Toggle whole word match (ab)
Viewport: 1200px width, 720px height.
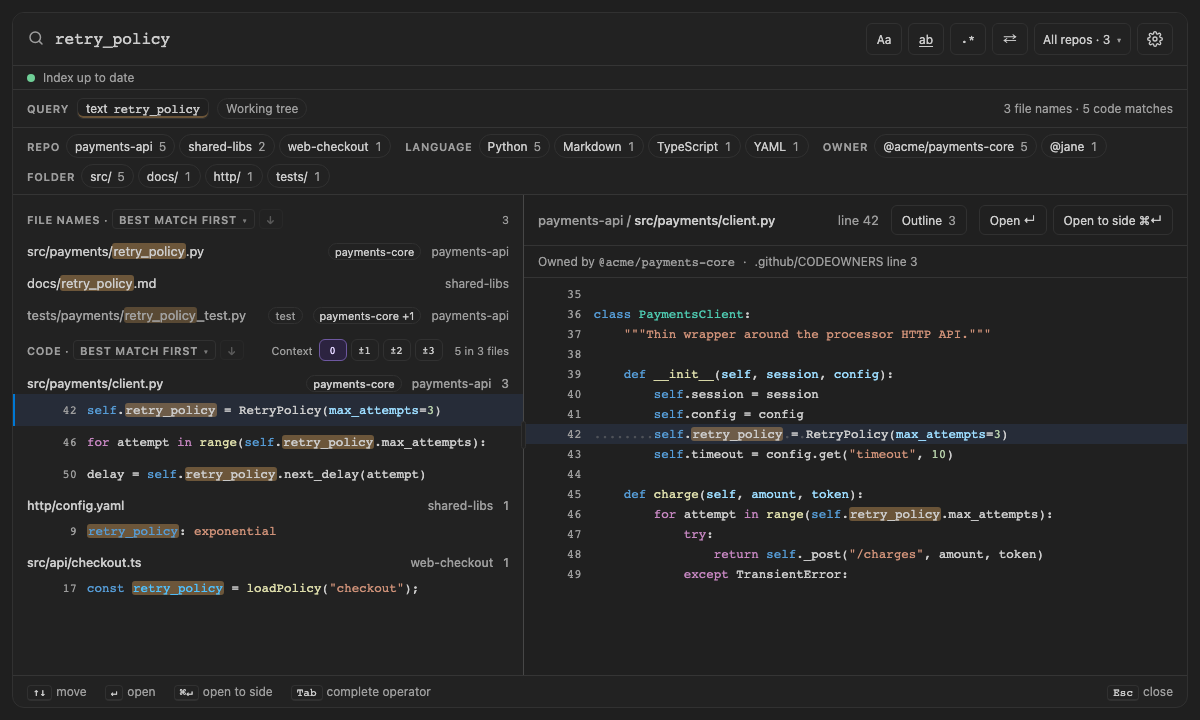tap(926, 39)
